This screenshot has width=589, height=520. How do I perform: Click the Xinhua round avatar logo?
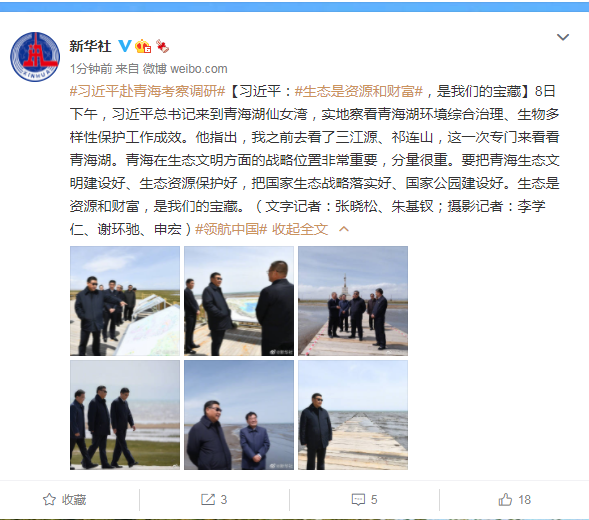tap(35, 56)
